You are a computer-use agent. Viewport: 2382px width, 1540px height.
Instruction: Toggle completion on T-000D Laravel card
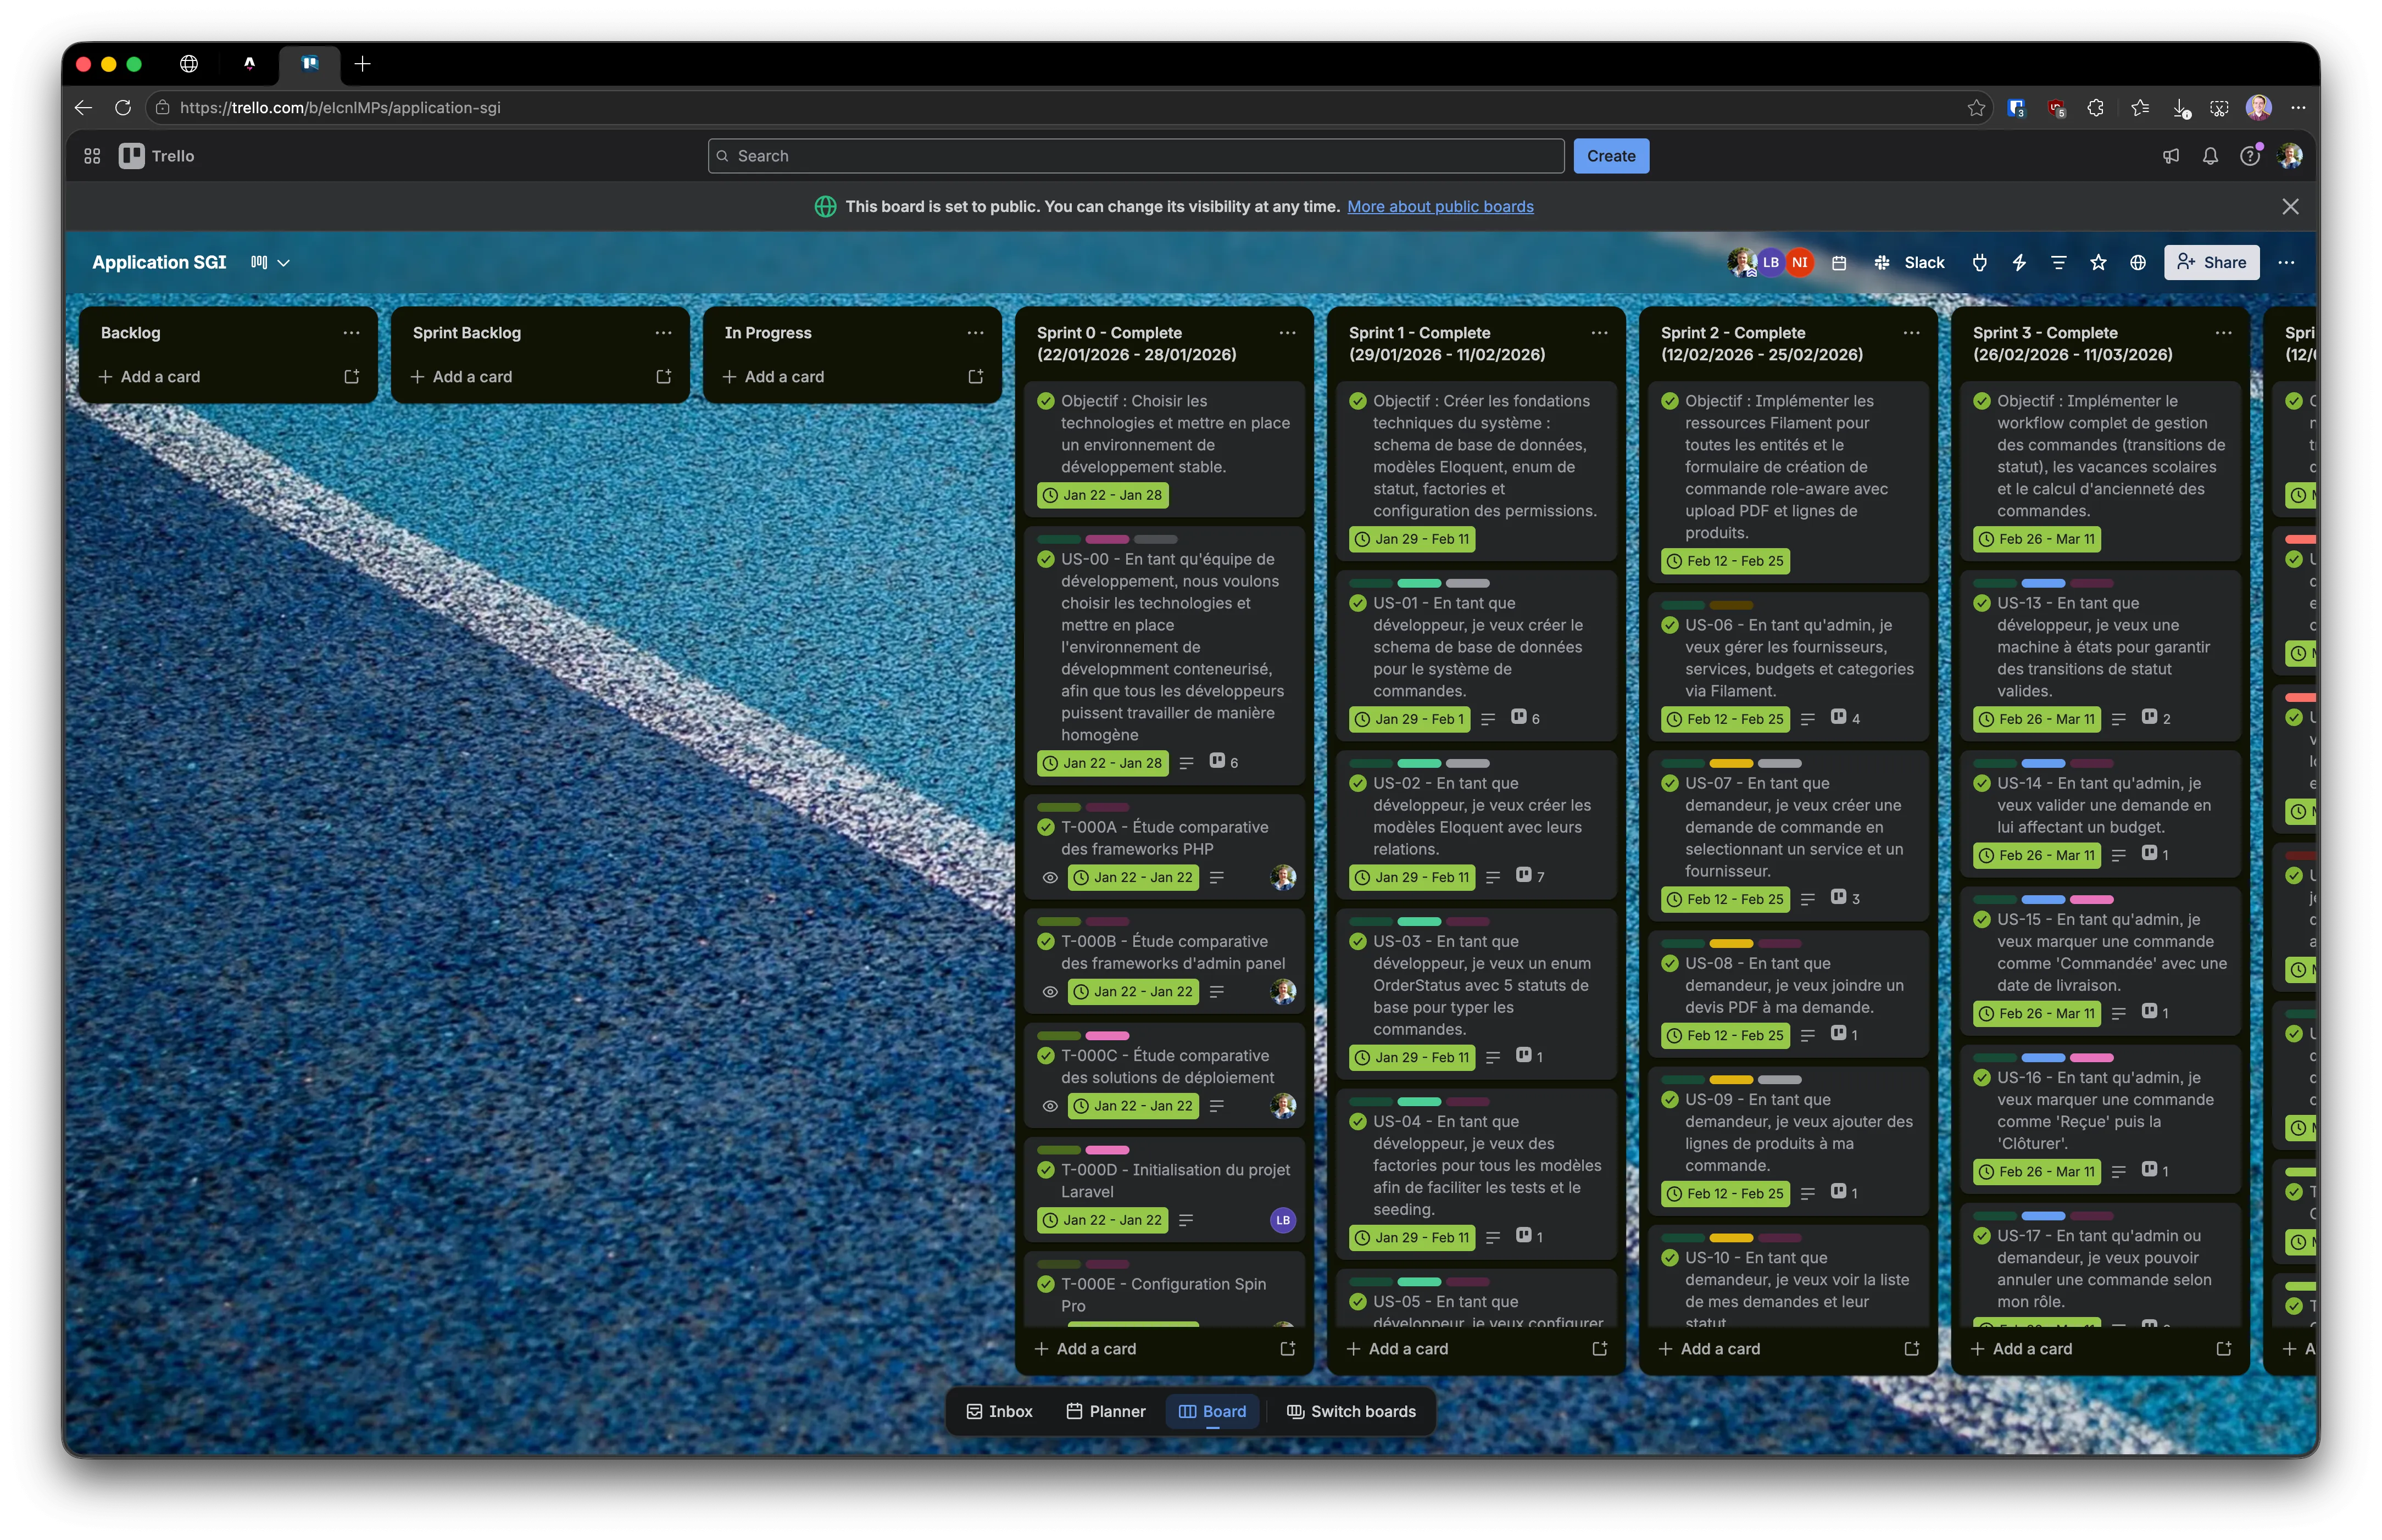pos(1046,1170)
